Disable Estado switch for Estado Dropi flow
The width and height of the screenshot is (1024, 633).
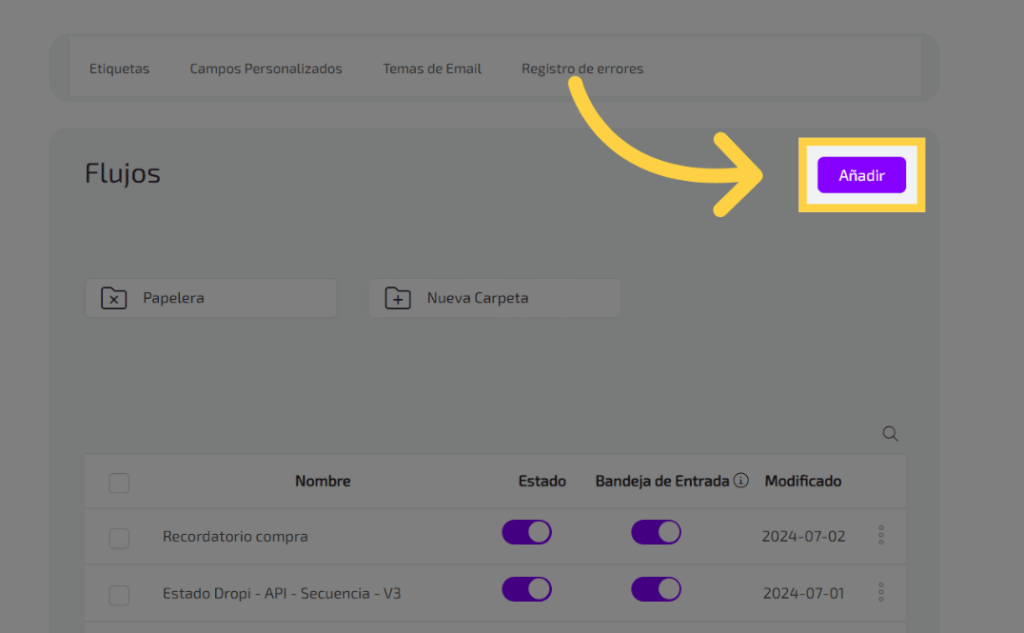pos(526,590)
